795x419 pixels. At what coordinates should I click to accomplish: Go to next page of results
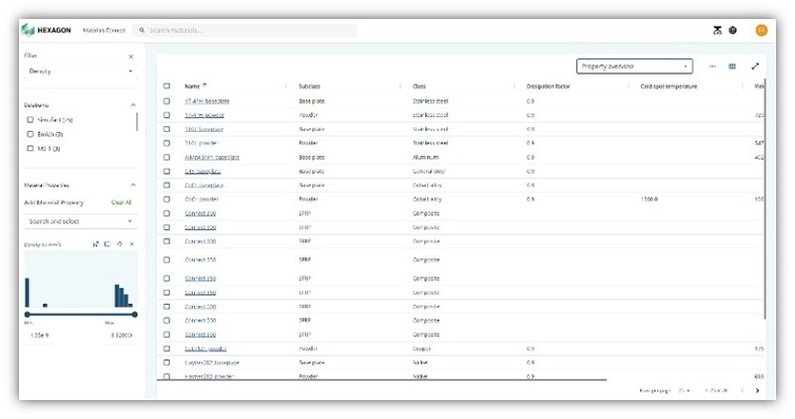(x=758, y=391)
